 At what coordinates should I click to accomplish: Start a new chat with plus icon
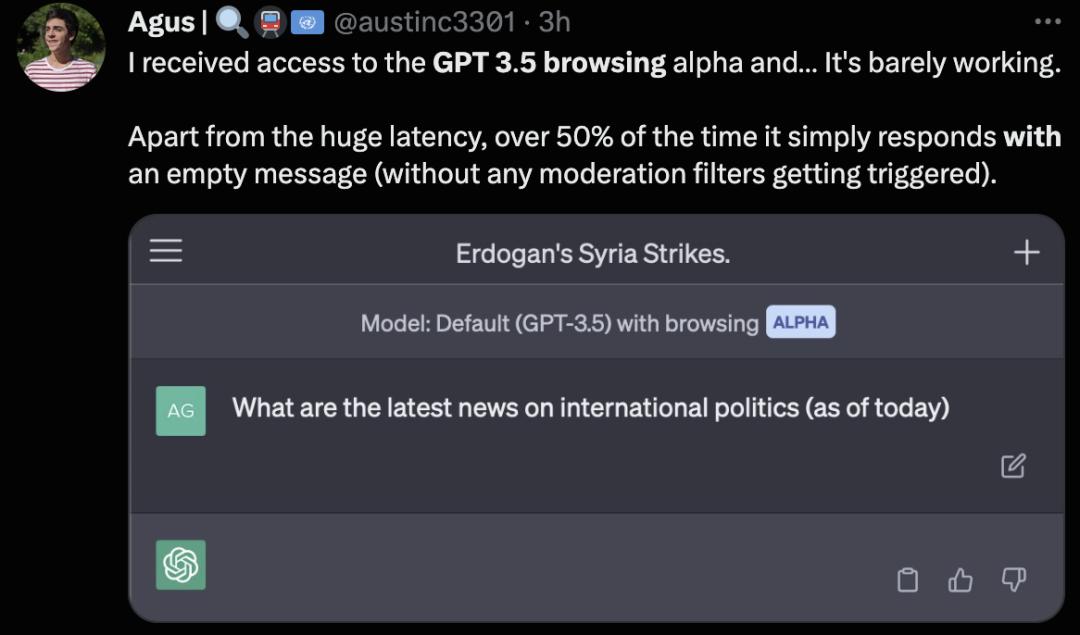coord(1026,252)
